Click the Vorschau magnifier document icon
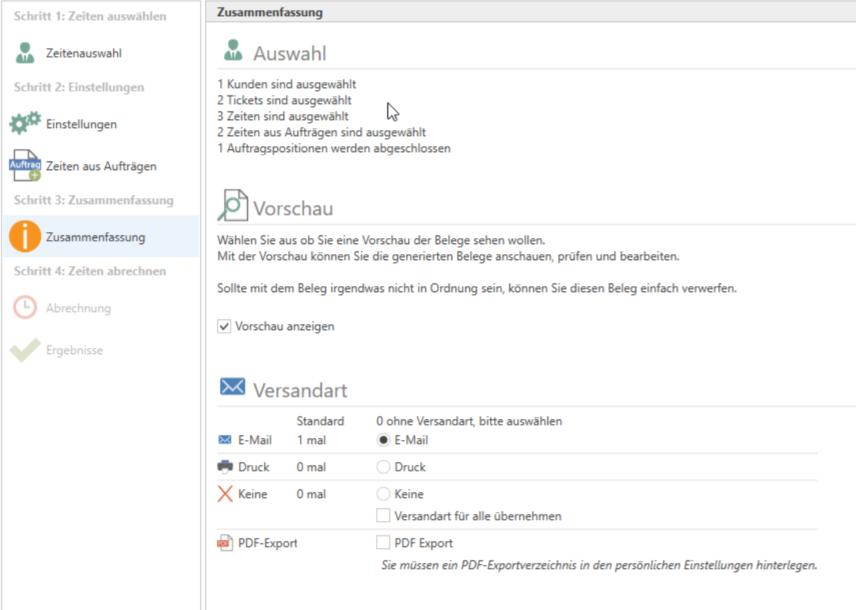 pos(232,207)
